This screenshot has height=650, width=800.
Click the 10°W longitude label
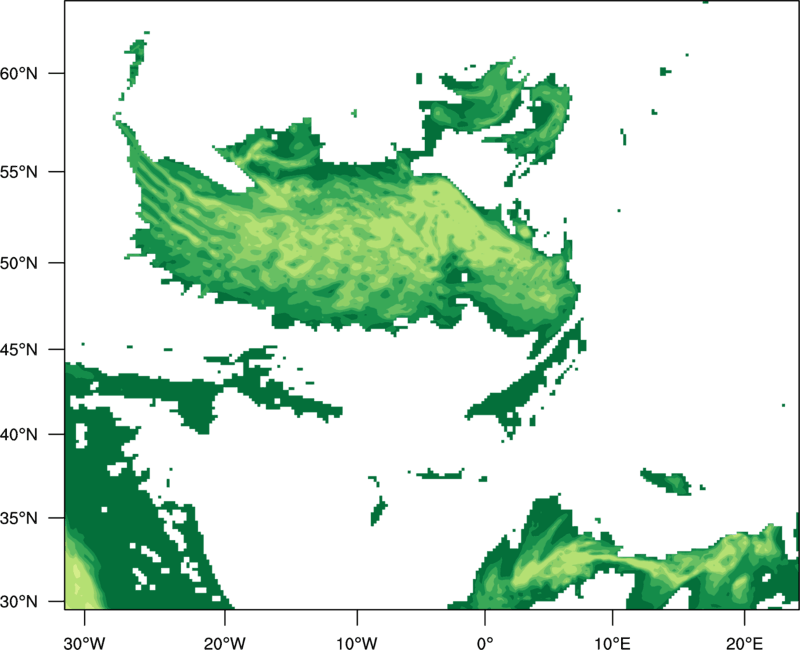(x=357, y=643)
